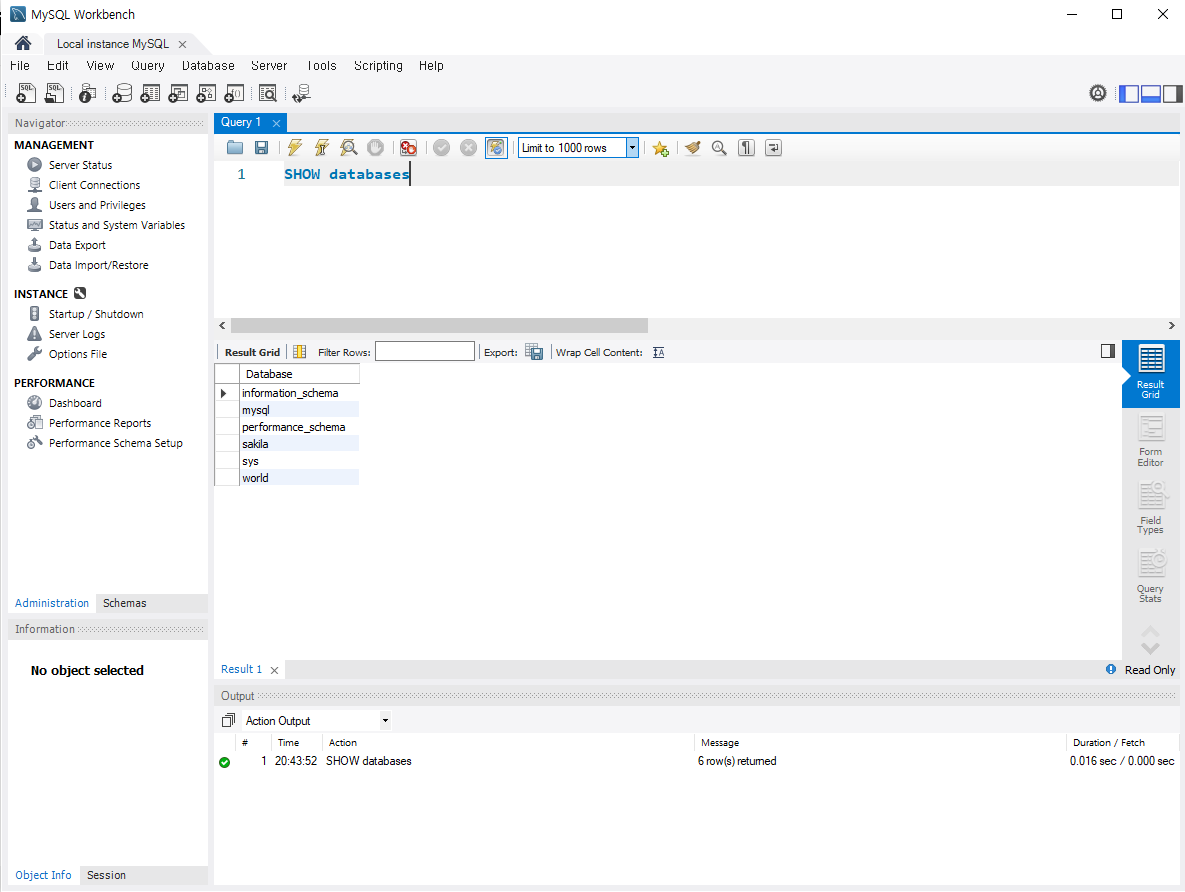Toggle right sidebar panel visibility
Viewport: 1185px width, 892px height.
[x=1173, y=94]
